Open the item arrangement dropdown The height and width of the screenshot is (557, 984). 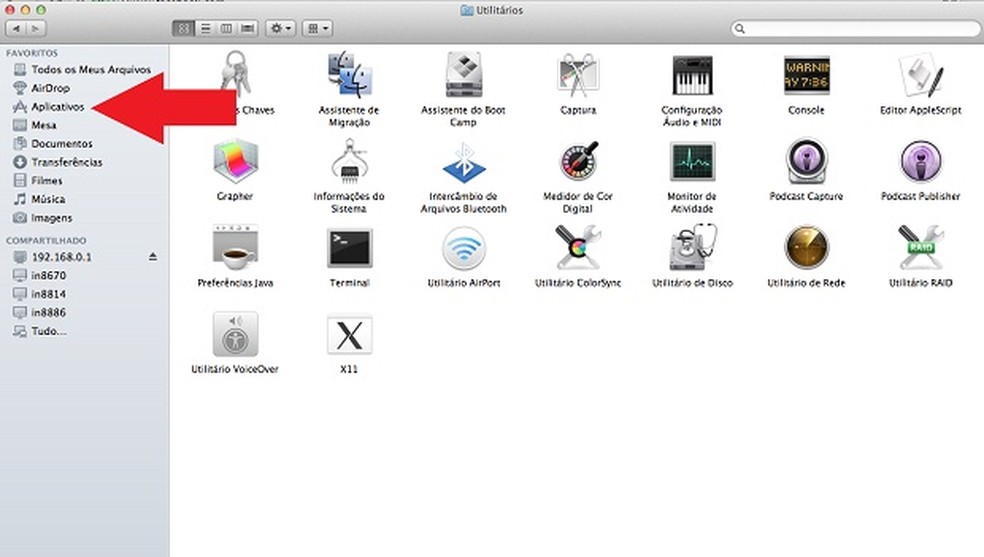click(318, 29)
